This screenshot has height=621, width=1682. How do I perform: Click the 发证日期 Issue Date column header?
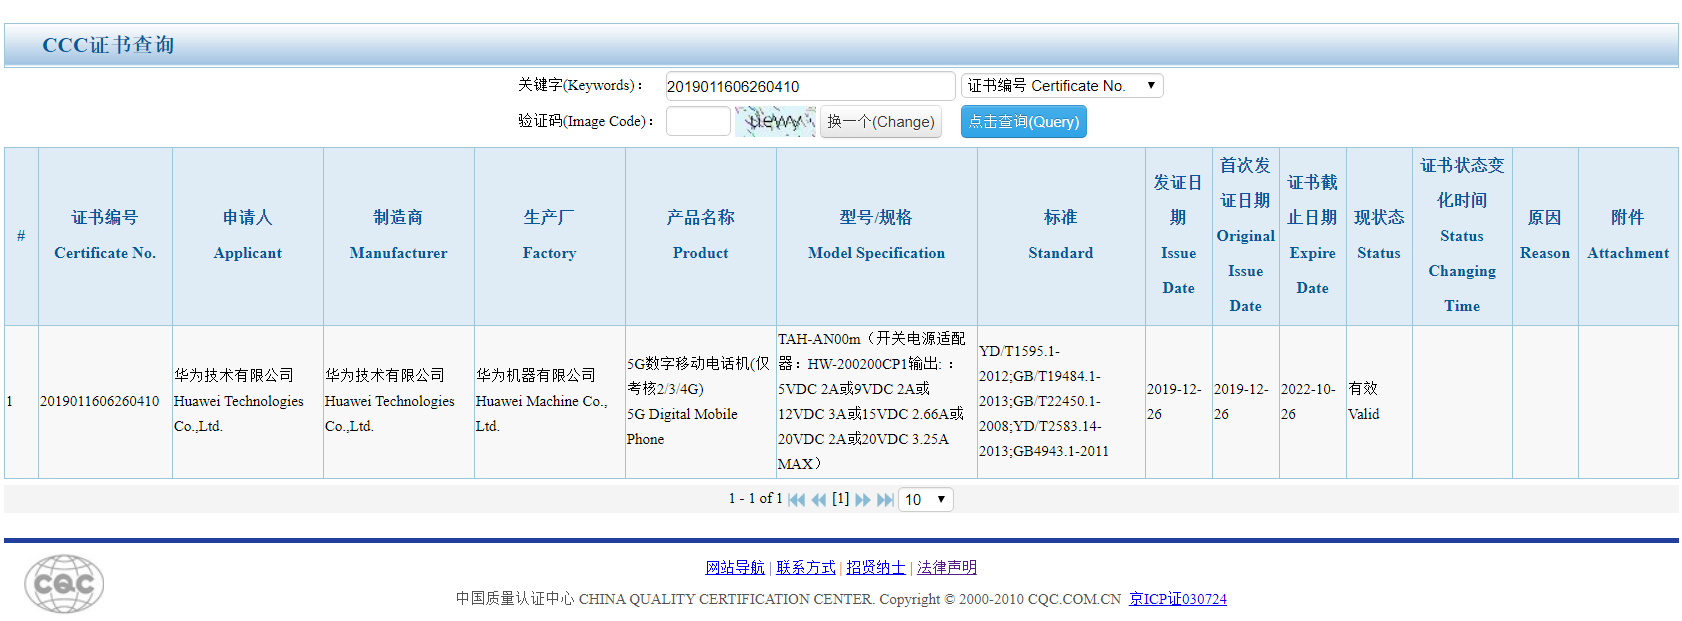[1179, 236]
